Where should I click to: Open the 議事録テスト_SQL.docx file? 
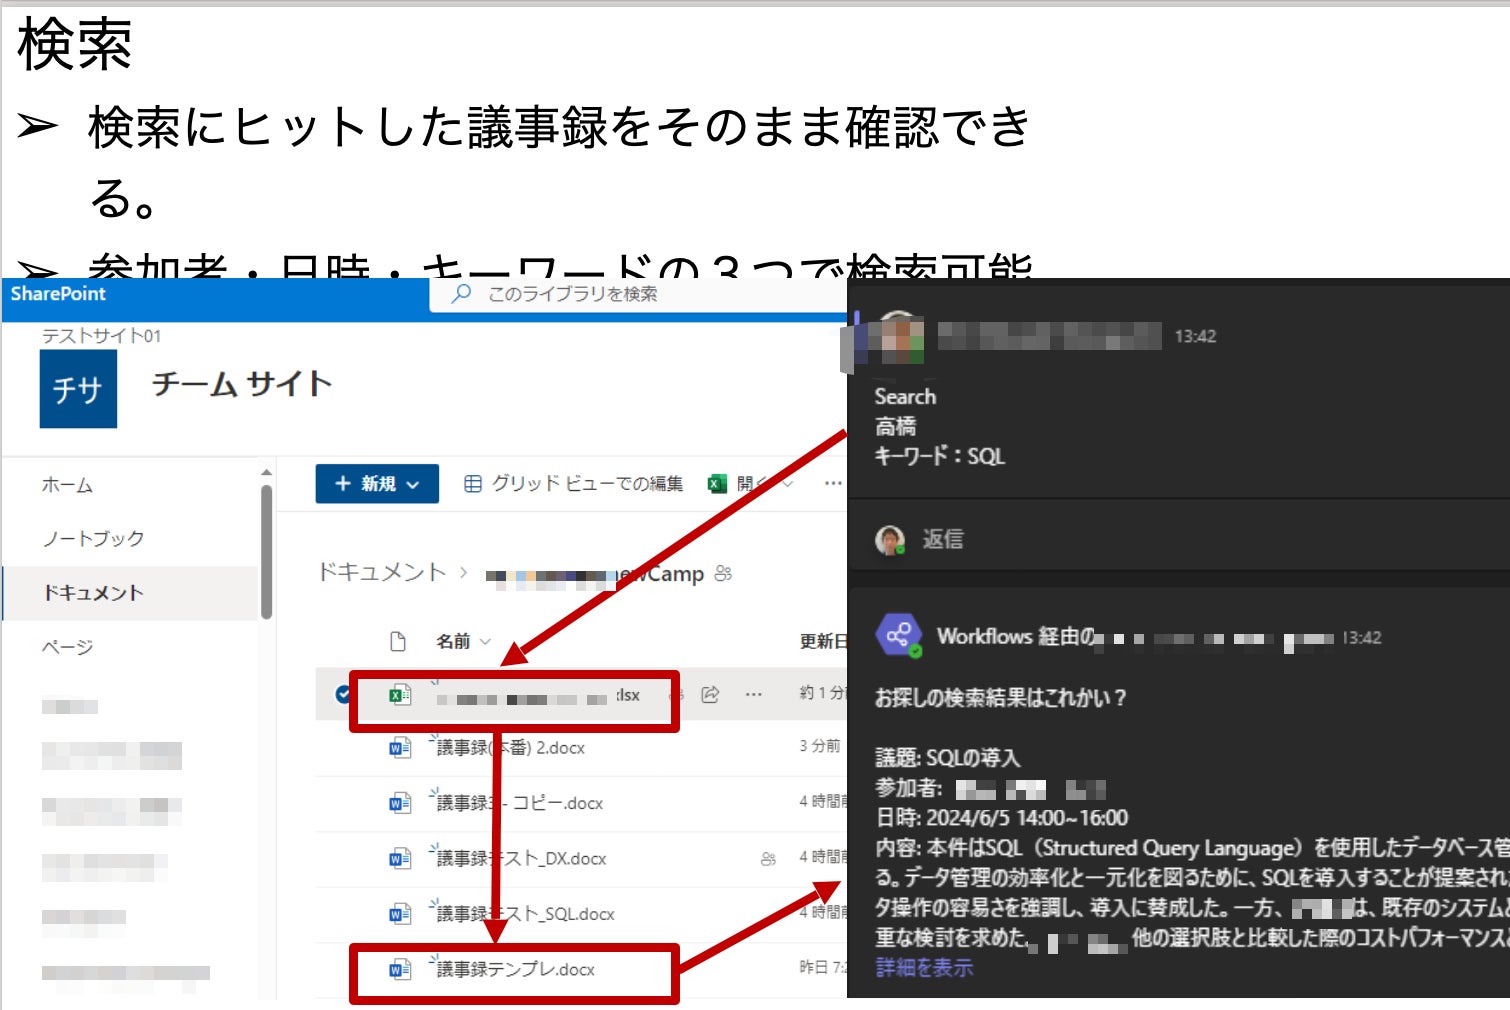pyautogui.click(x=525, y=914)
